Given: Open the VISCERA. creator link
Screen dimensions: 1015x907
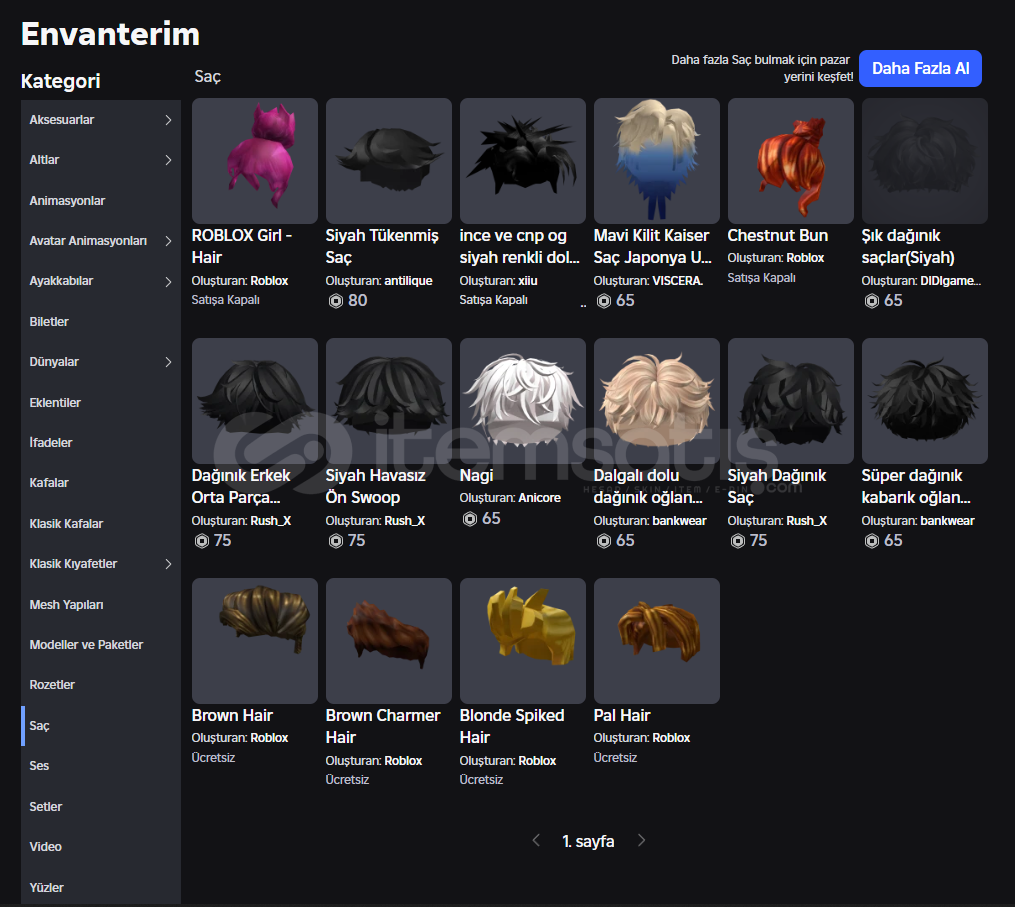Looking at the screenshot, I should pos(678,281).
